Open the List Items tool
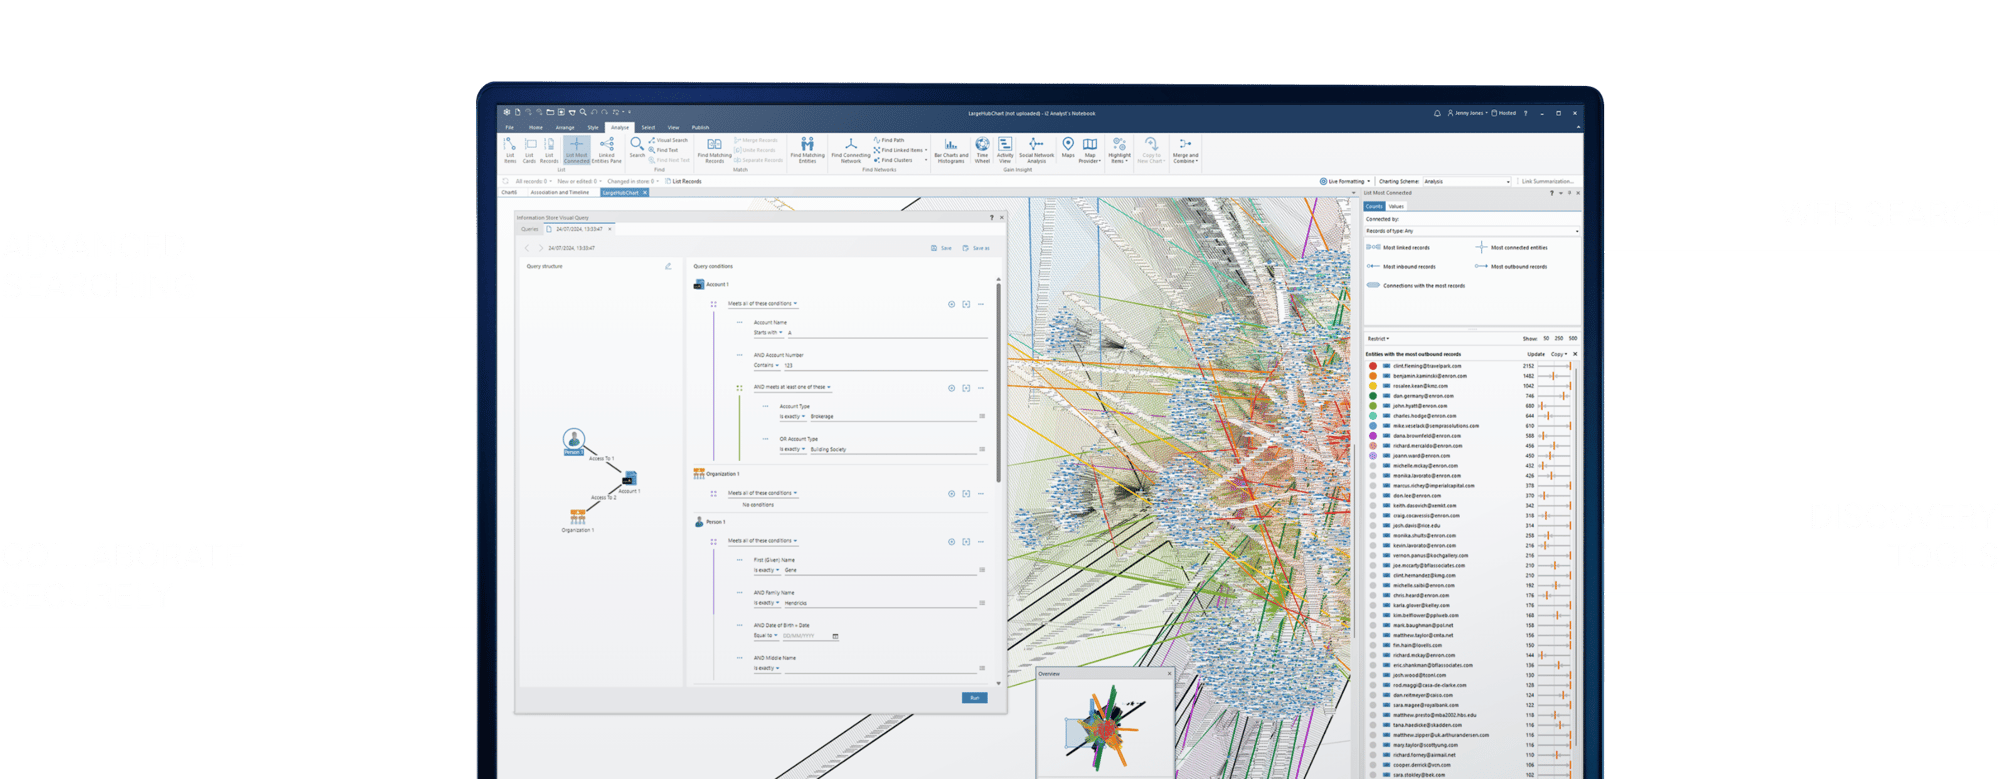 point(510,150)
